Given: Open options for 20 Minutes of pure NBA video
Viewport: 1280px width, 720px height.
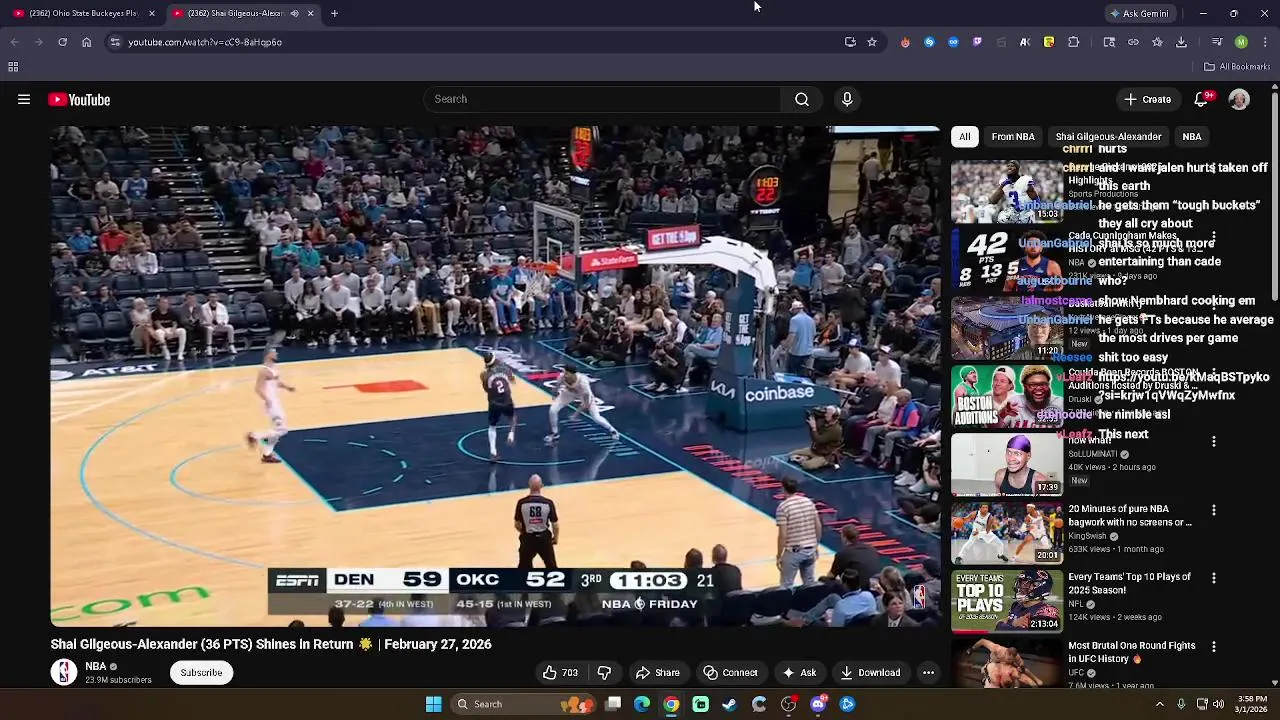Looking at the screenshot, I should point(1214,510).
